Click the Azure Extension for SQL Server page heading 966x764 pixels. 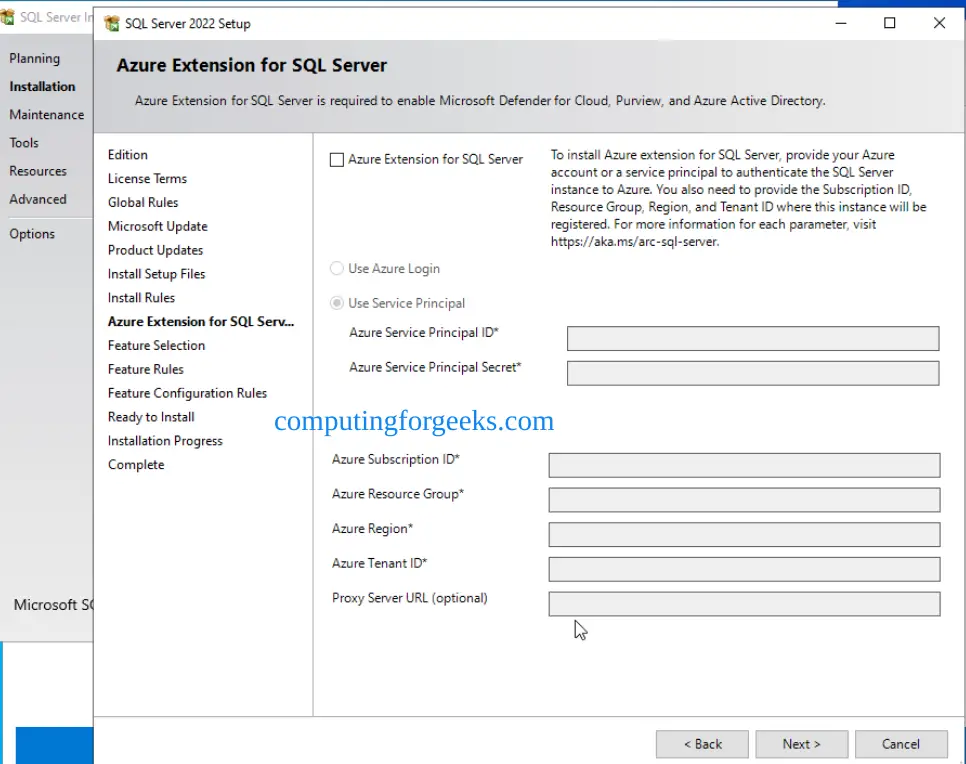click(x=251, y=65)
